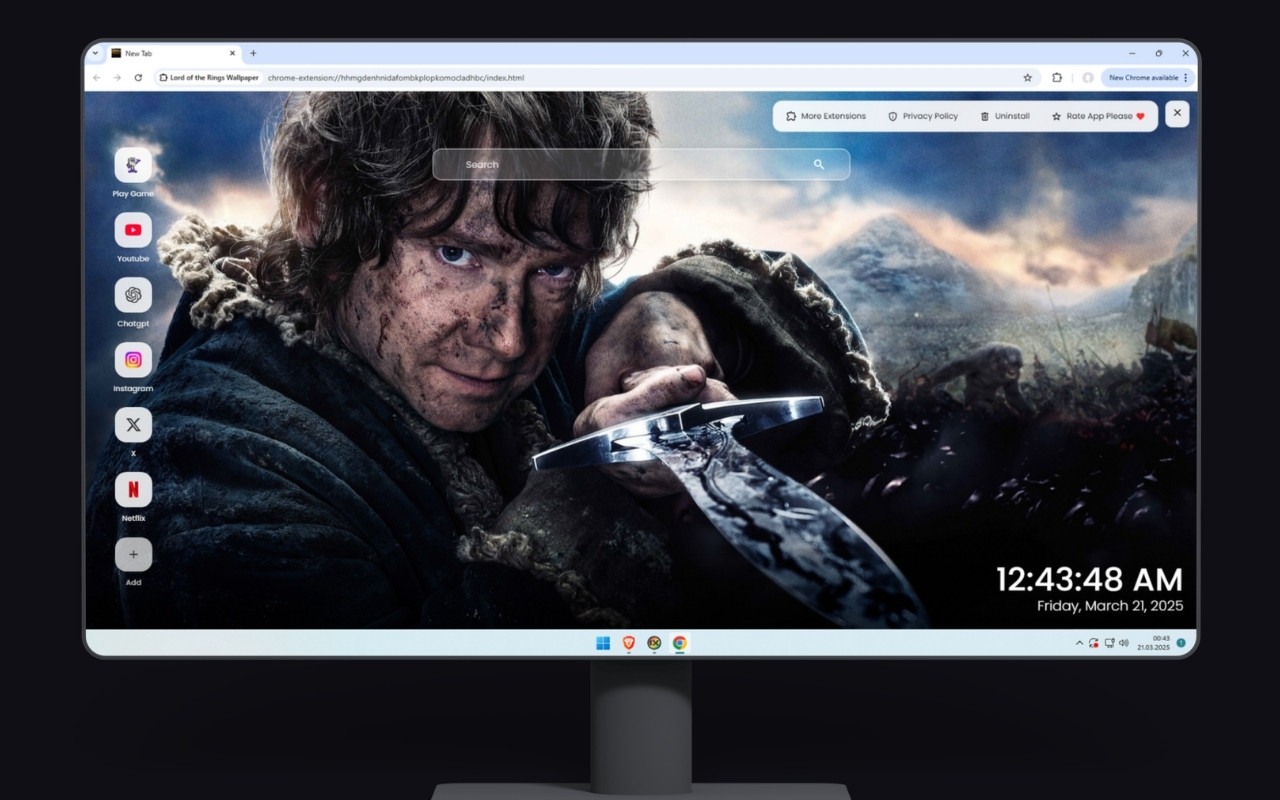1280x800 pixels.
Task: Open Netflix from the sidebar
Action: point(133,489)
